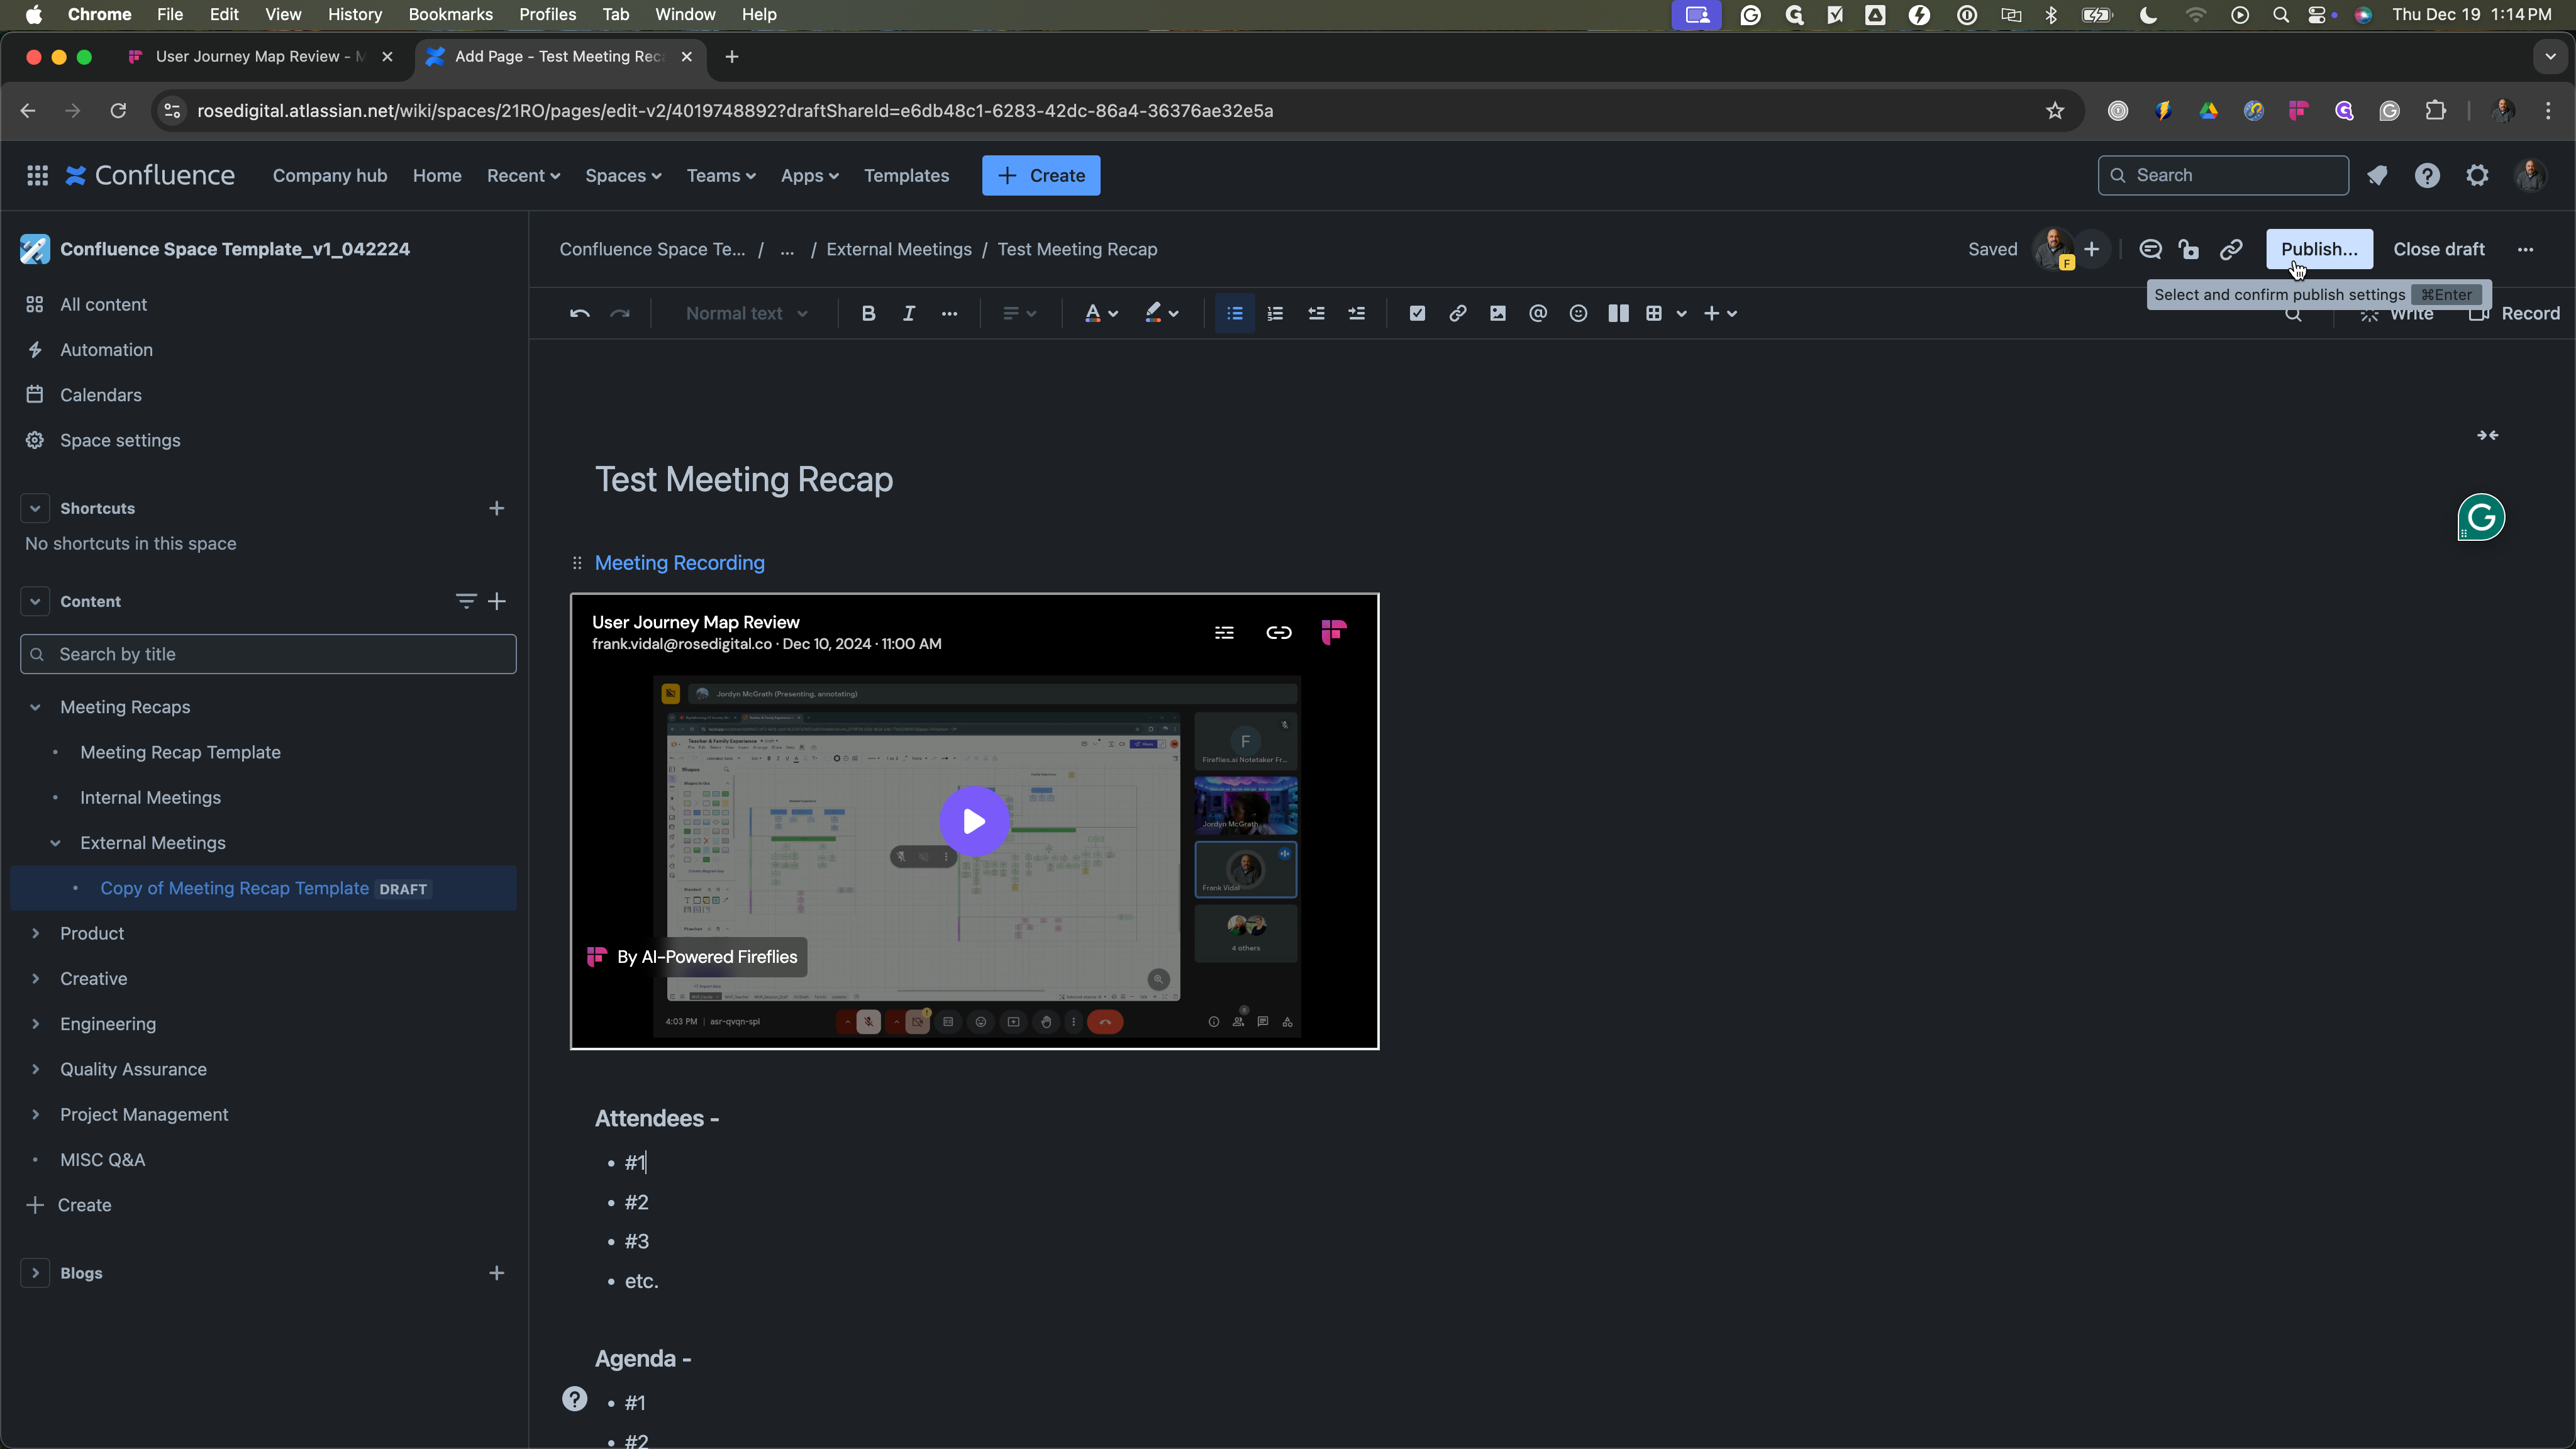This screenshot has height=1449, width=2576.
Task: Toggle bullet list formatting
Action: point(1235,314)
